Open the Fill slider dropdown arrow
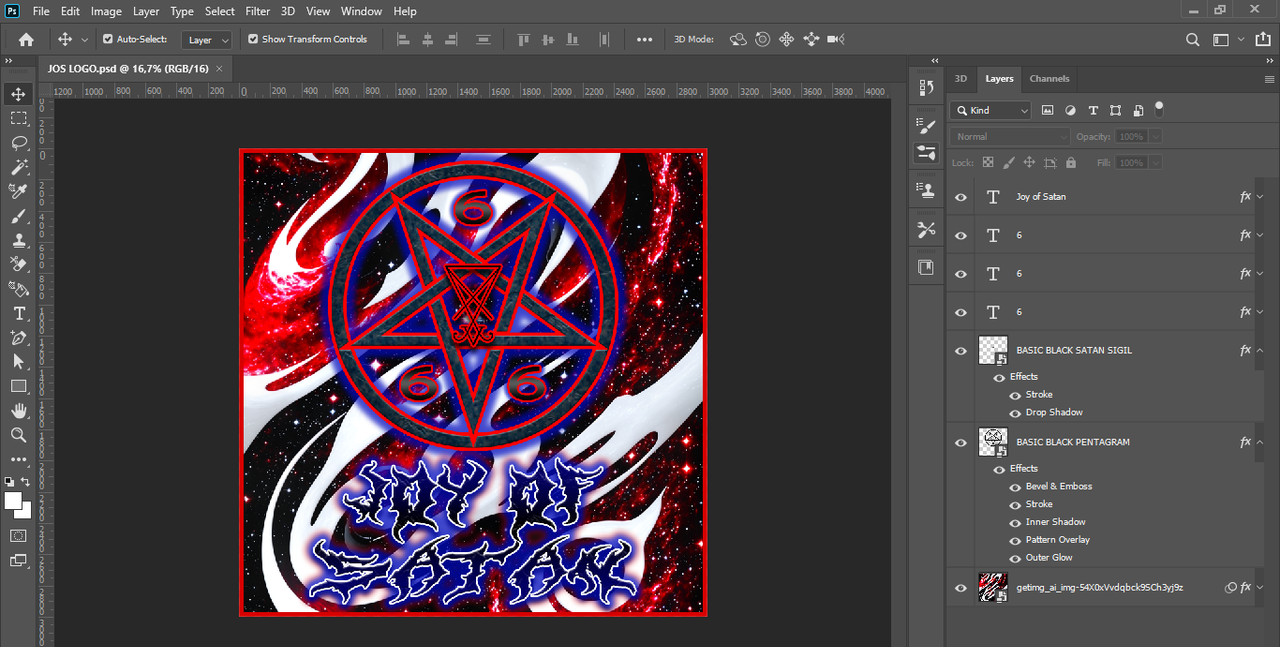 [1156, 162]
